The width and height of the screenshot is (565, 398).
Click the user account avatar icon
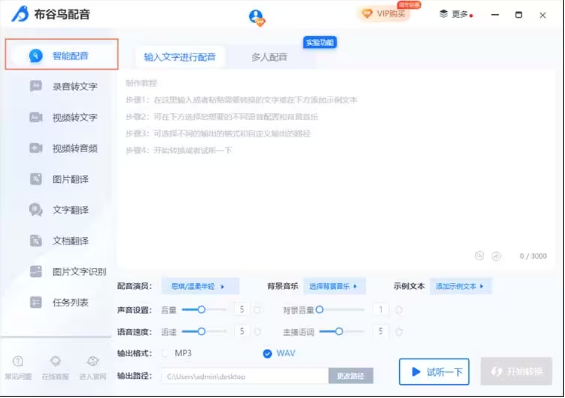coord(257,17)
